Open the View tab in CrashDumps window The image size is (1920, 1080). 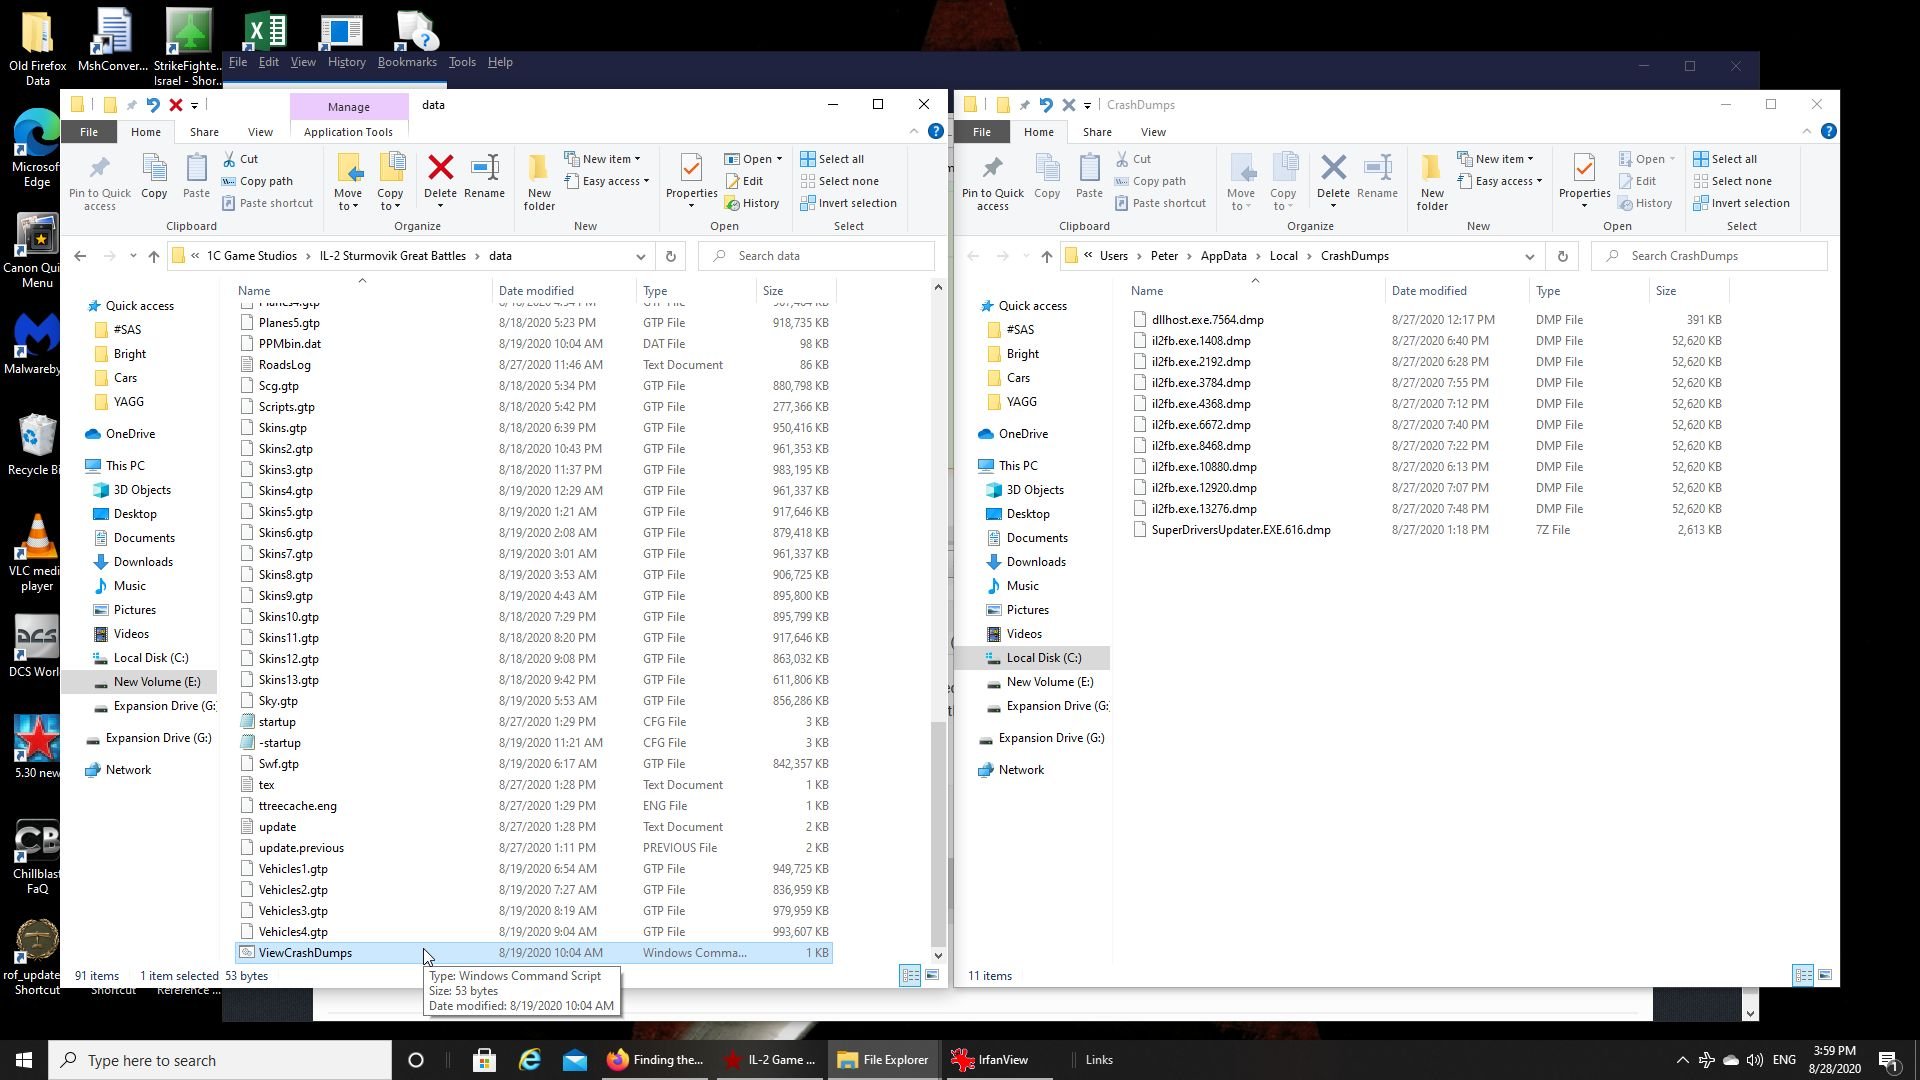click(1153, 132)
